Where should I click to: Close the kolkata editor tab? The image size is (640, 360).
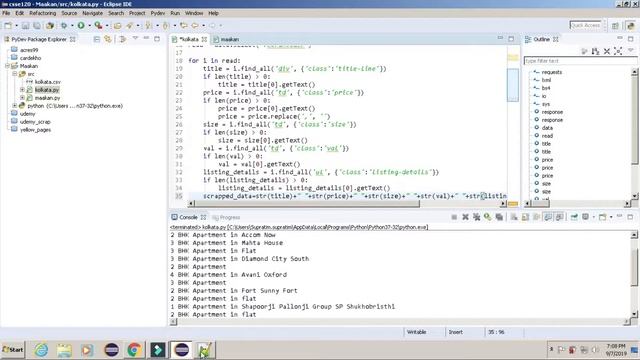coord(204,39)
